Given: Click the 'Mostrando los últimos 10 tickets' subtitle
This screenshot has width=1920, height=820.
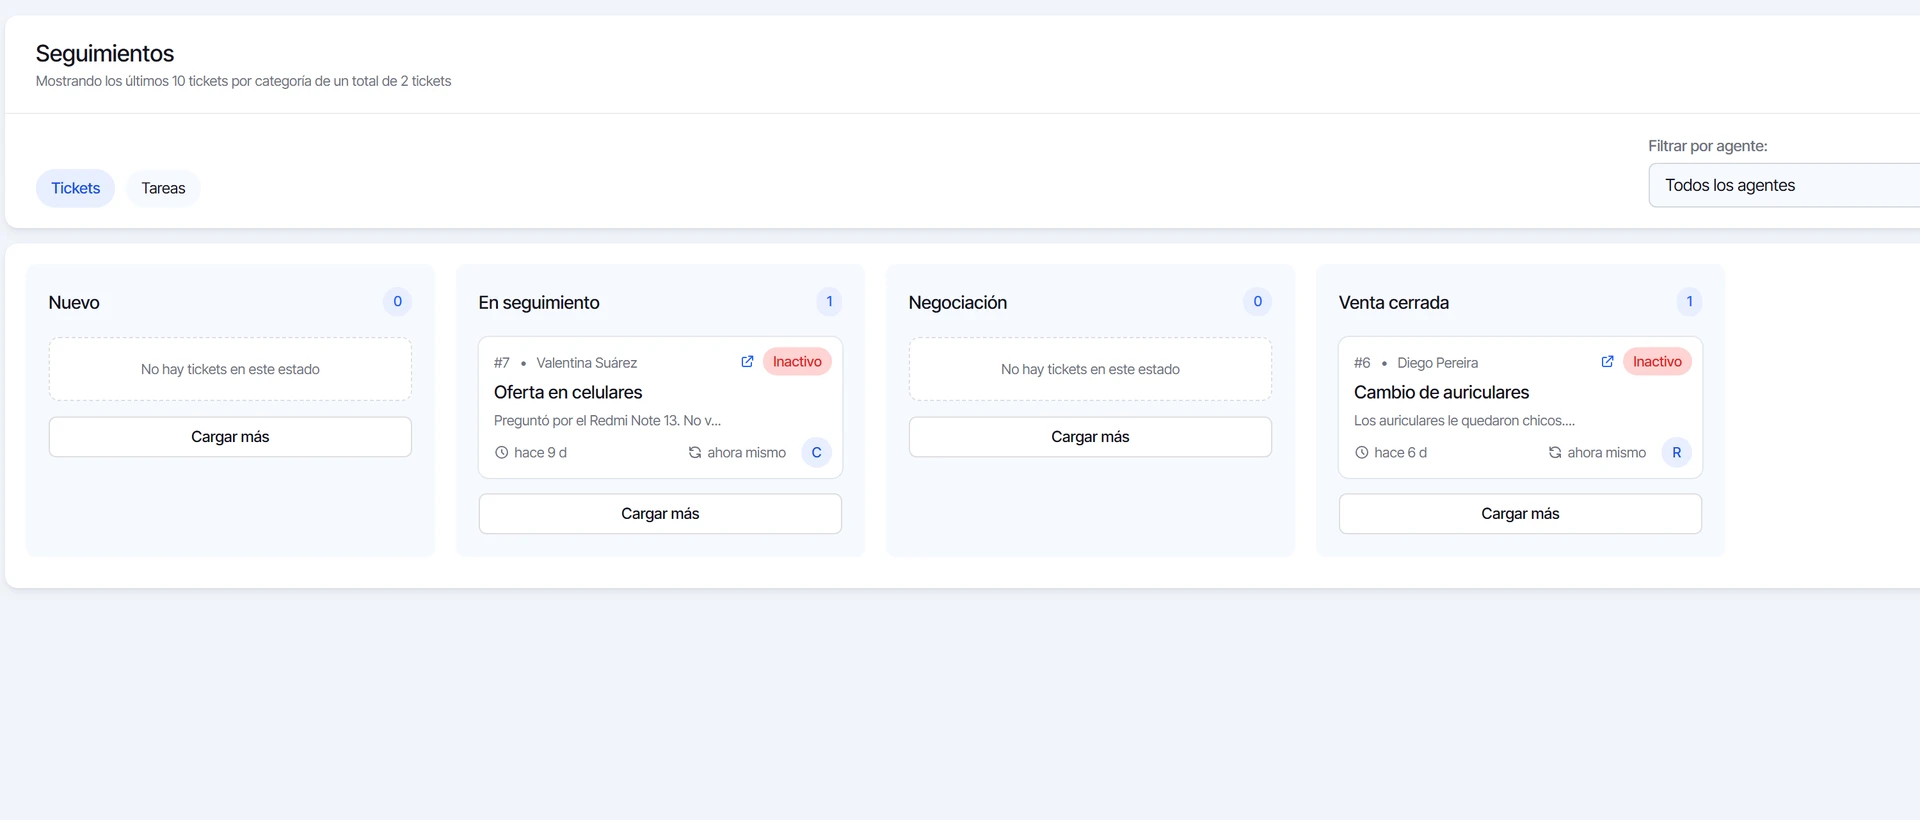Looking at the screenshot, I should pos(243,81).
